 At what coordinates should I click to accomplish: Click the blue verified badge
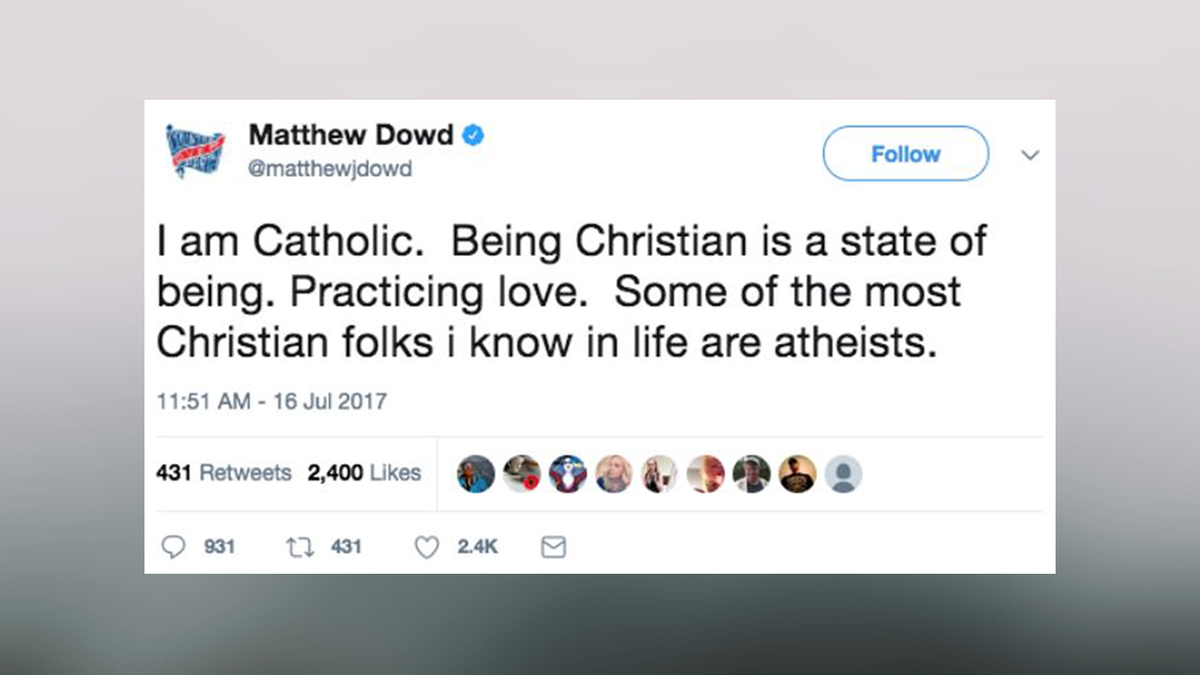[x=473, y=134]
